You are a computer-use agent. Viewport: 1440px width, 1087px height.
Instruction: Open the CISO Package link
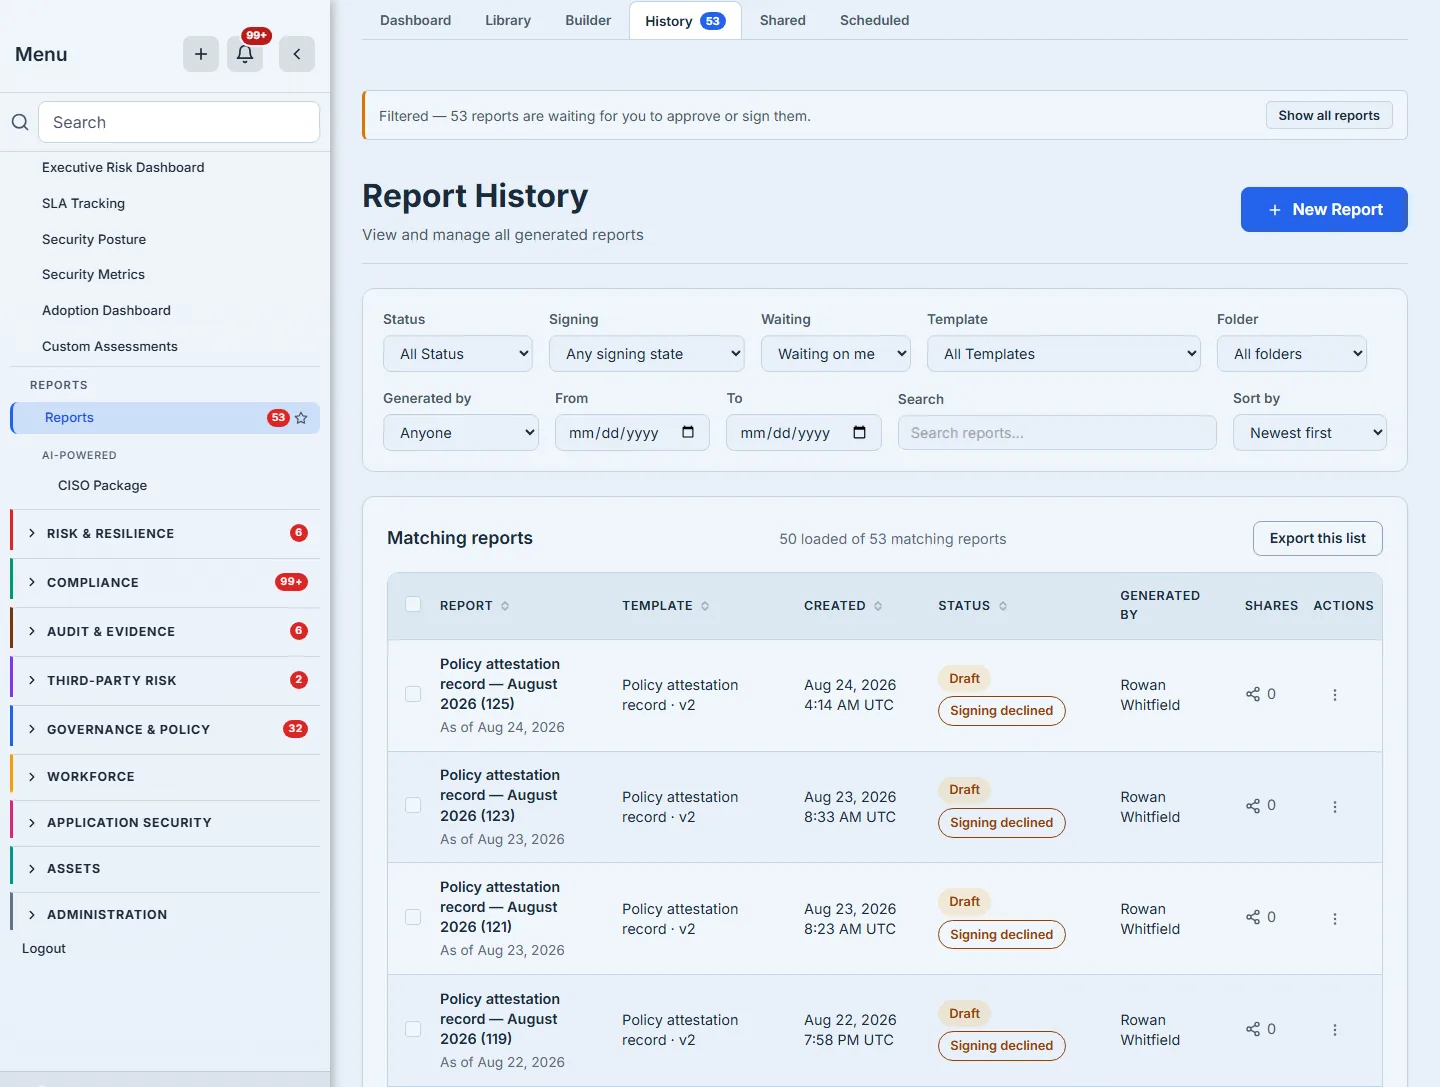(102, 486)
